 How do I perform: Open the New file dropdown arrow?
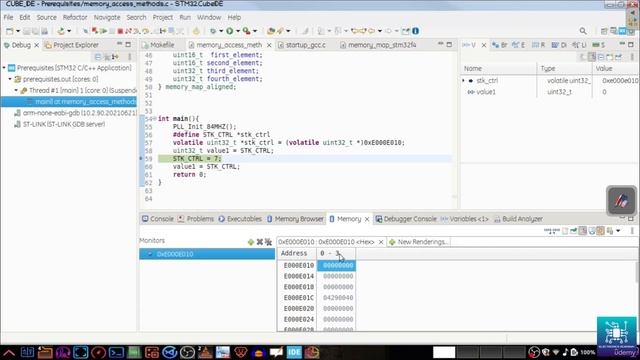click(x=18, y=31)
